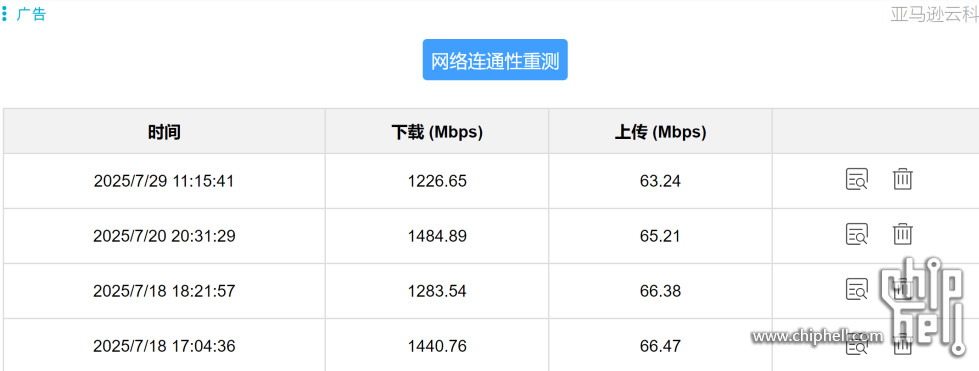
Task: Delete the 2025/7/18 18:21:57 record
Action: 902,290
